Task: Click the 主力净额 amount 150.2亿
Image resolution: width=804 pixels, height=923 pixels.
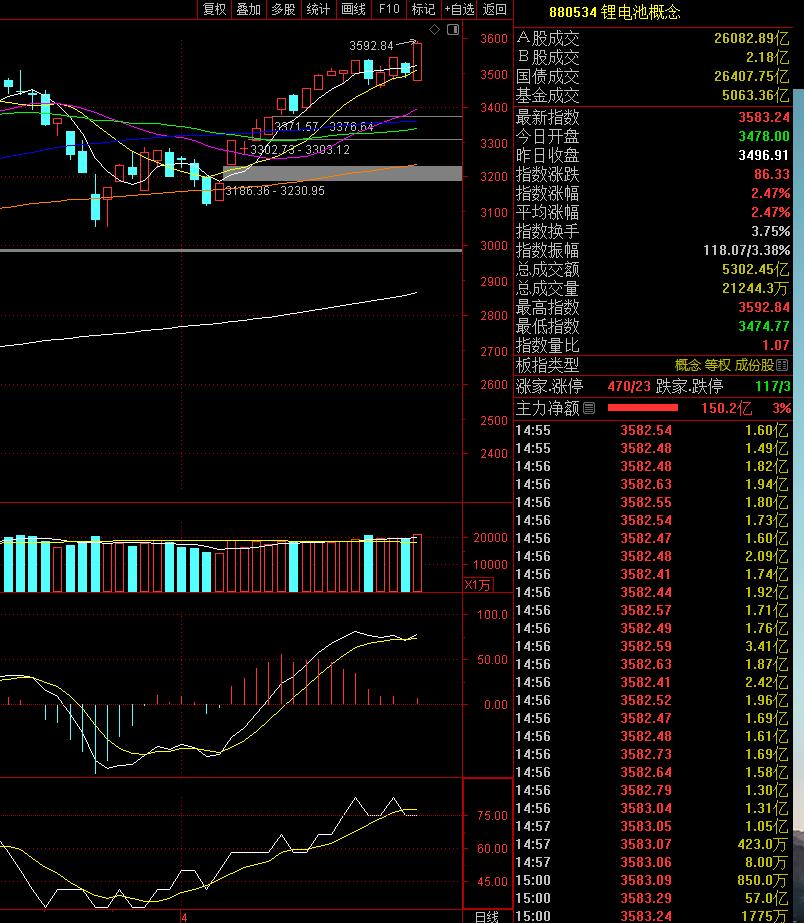Action: pos(726,408)
